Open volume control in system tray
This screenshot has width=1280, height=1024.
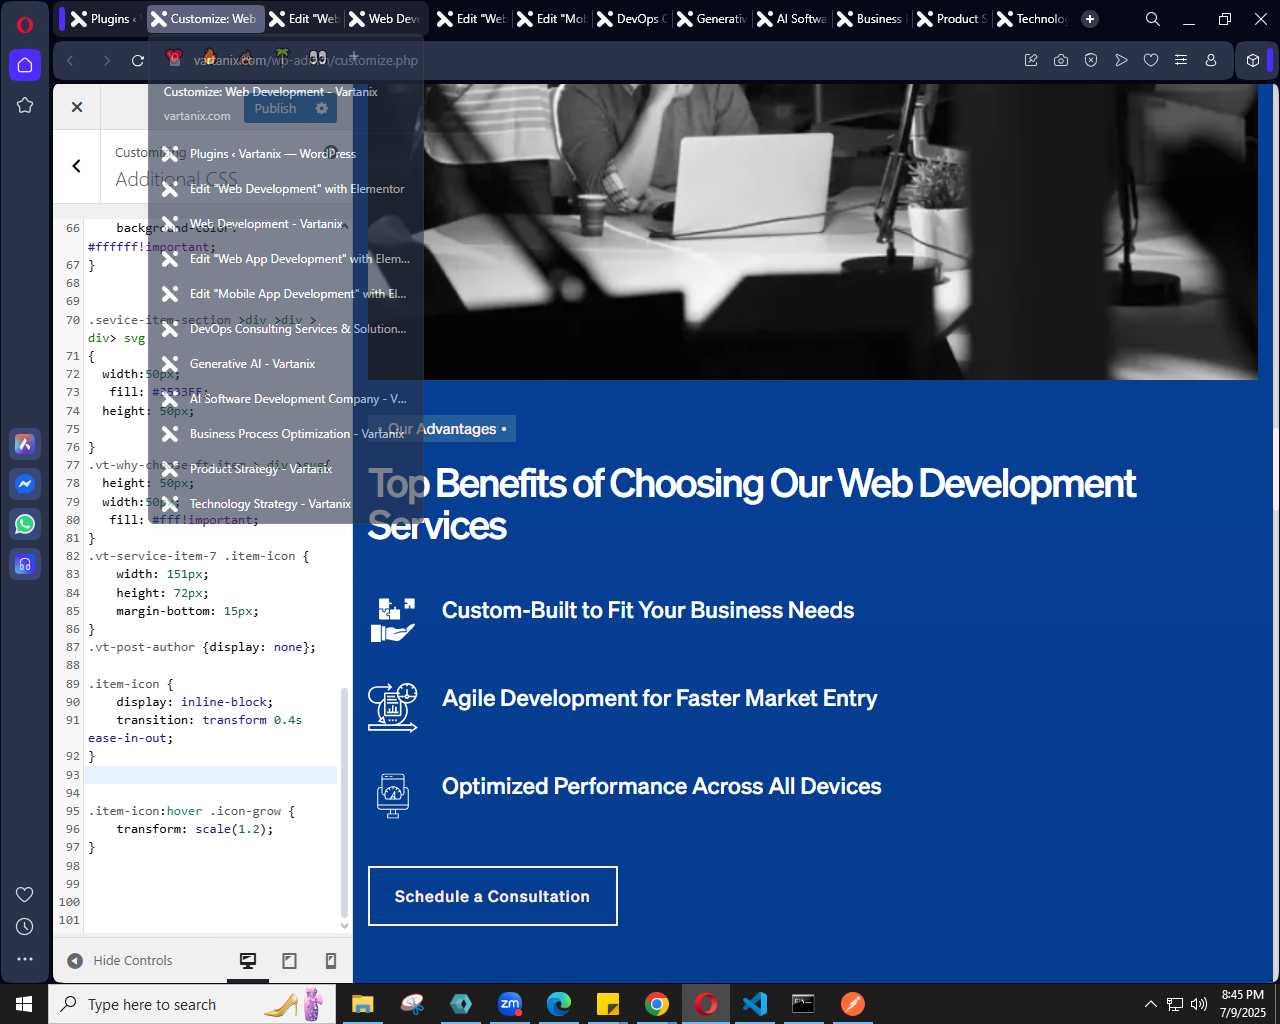[x=1198, y=1004]
